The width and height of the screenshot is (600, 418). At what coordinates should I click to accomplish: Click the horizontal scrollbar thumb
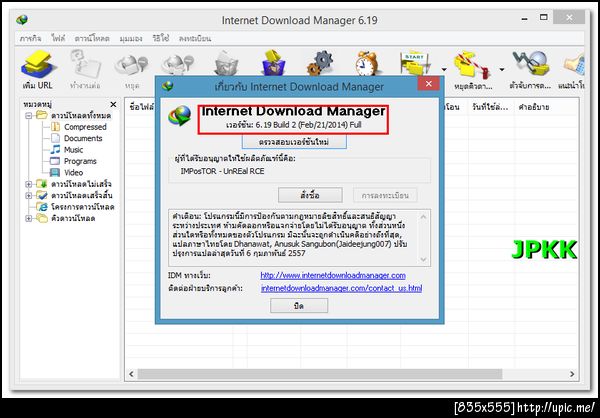click(x=320, y=374)
